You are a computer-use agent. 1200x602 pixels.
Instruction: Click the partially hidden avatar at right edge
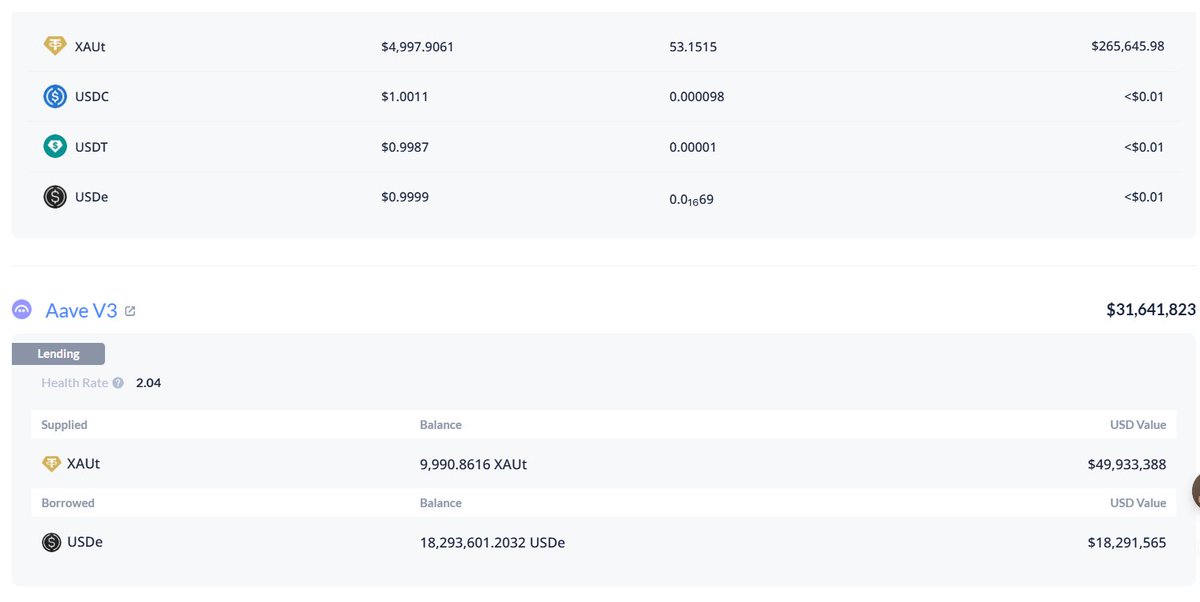1196,490
